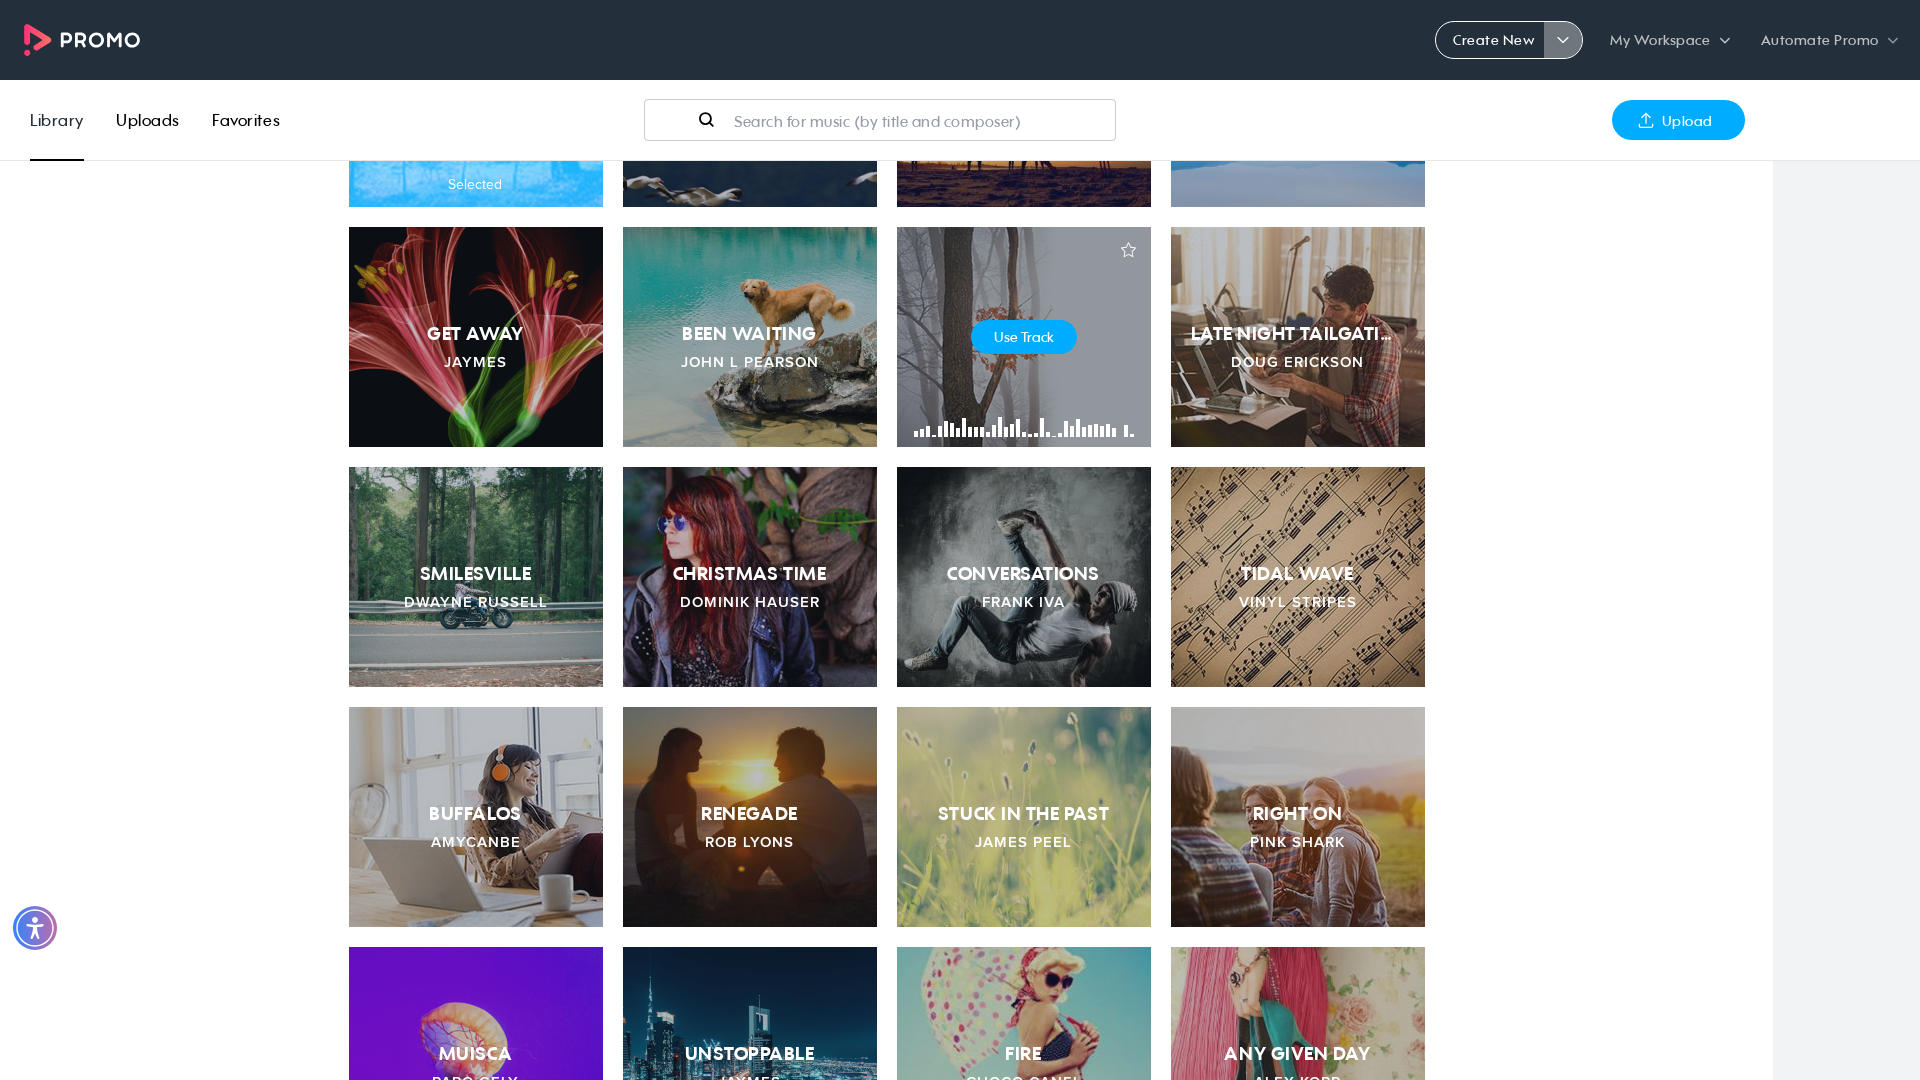The width and height of the screenshot is (1920, 1080).
Task: Click the Promo logo
Action: 82,40
